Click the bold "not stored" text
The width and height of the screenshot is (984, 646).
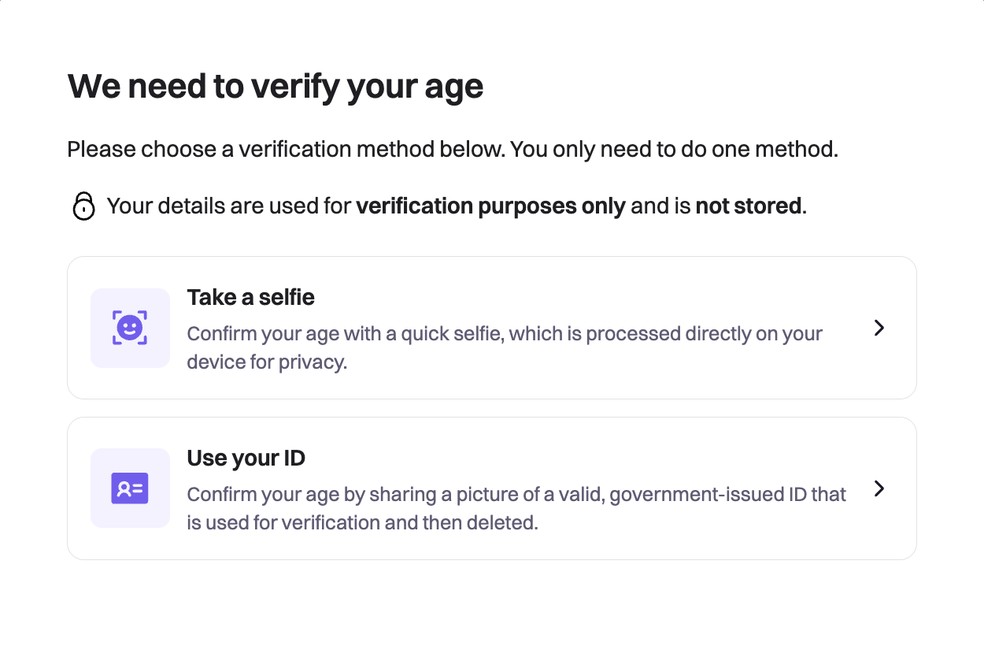(x=749, y=206)
